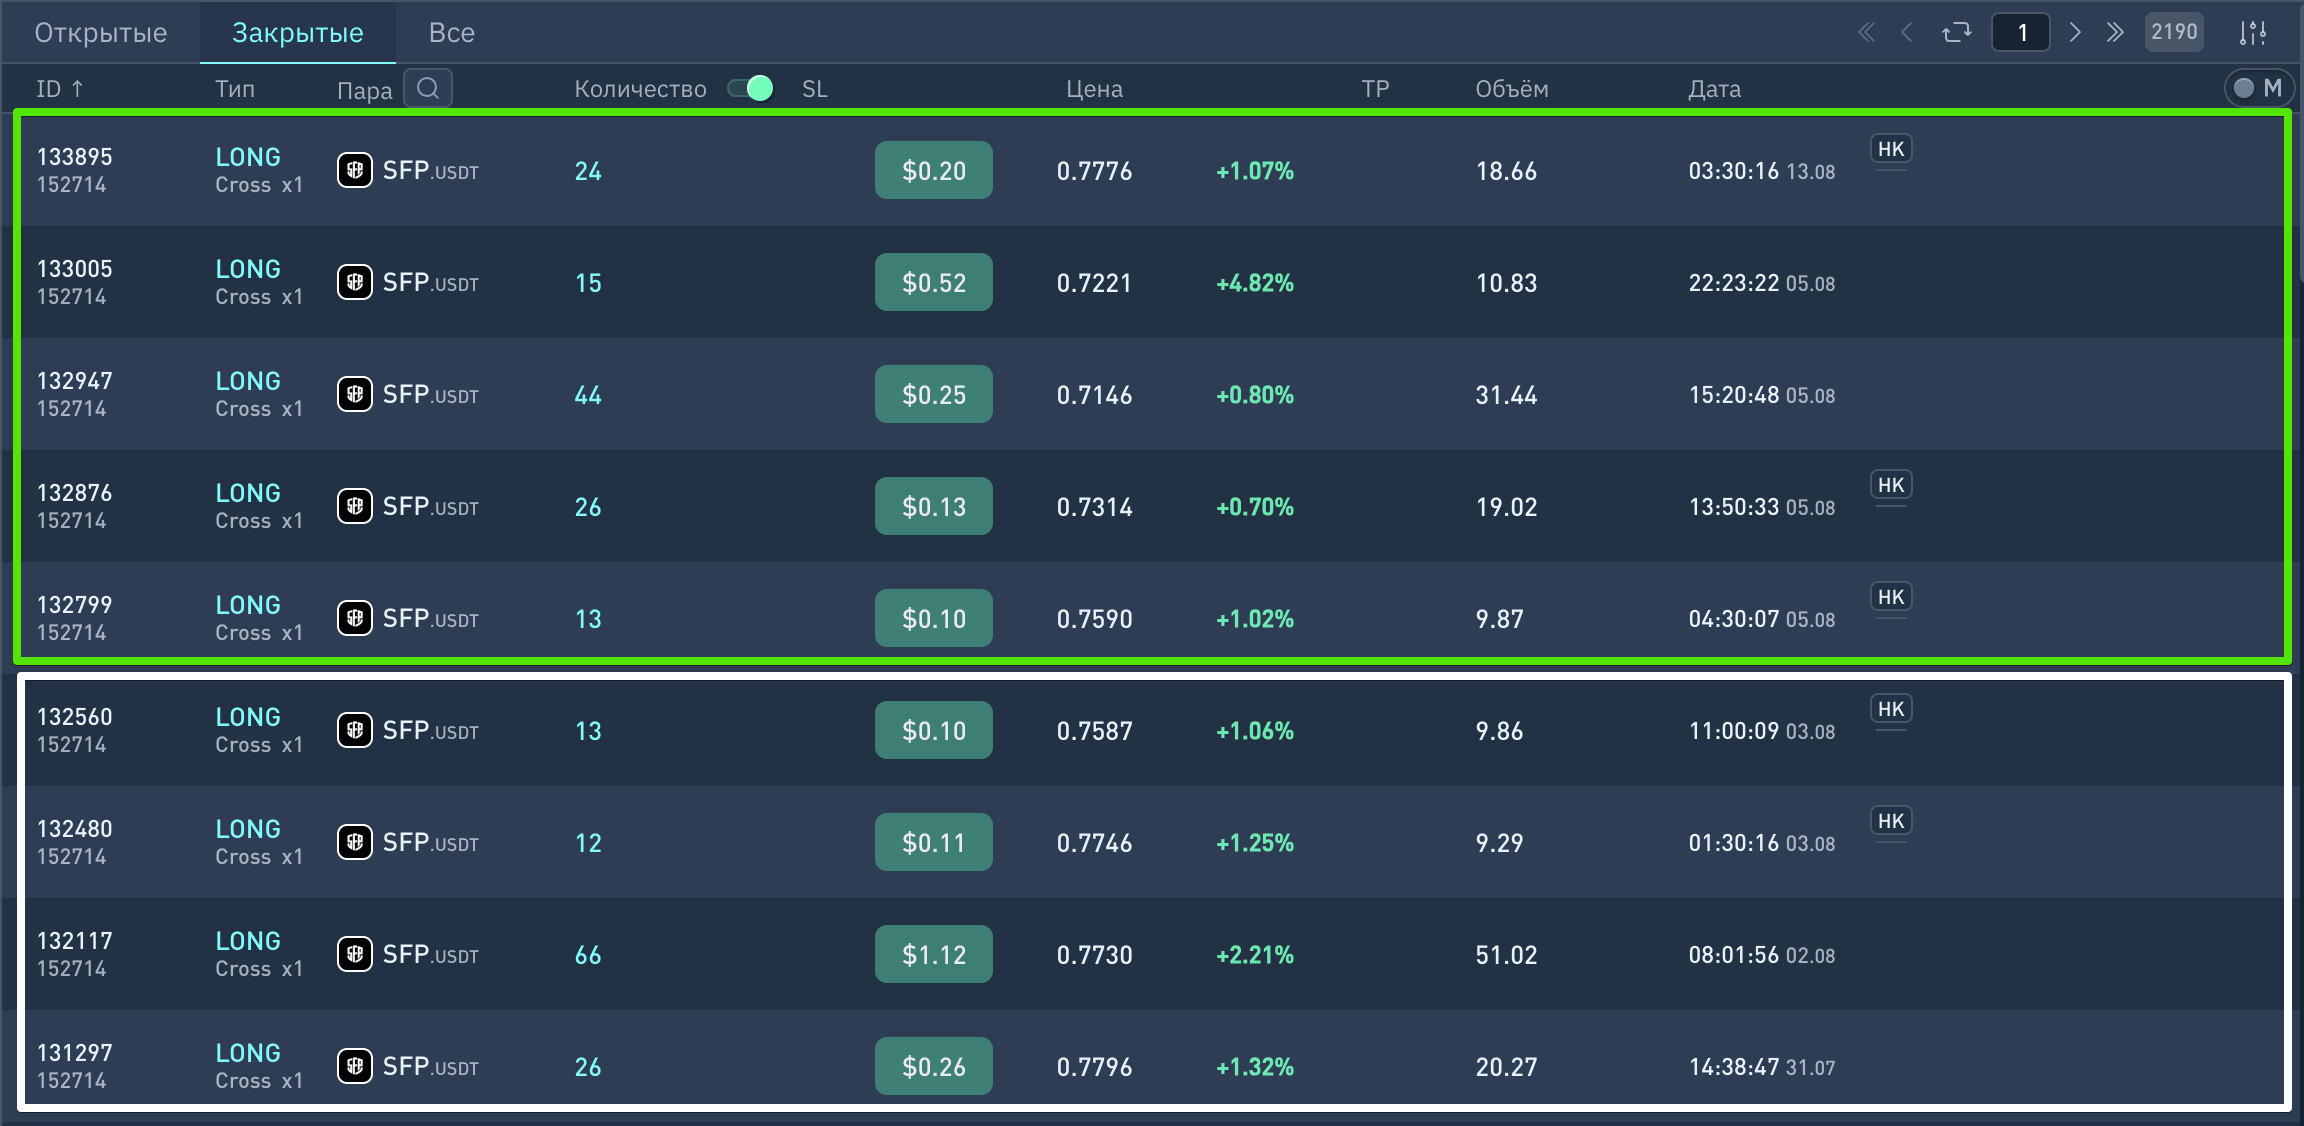Click the SFP coin icon on order 133895
This screenshot has width=2304, height=1126.
click(x=355, y=170)
